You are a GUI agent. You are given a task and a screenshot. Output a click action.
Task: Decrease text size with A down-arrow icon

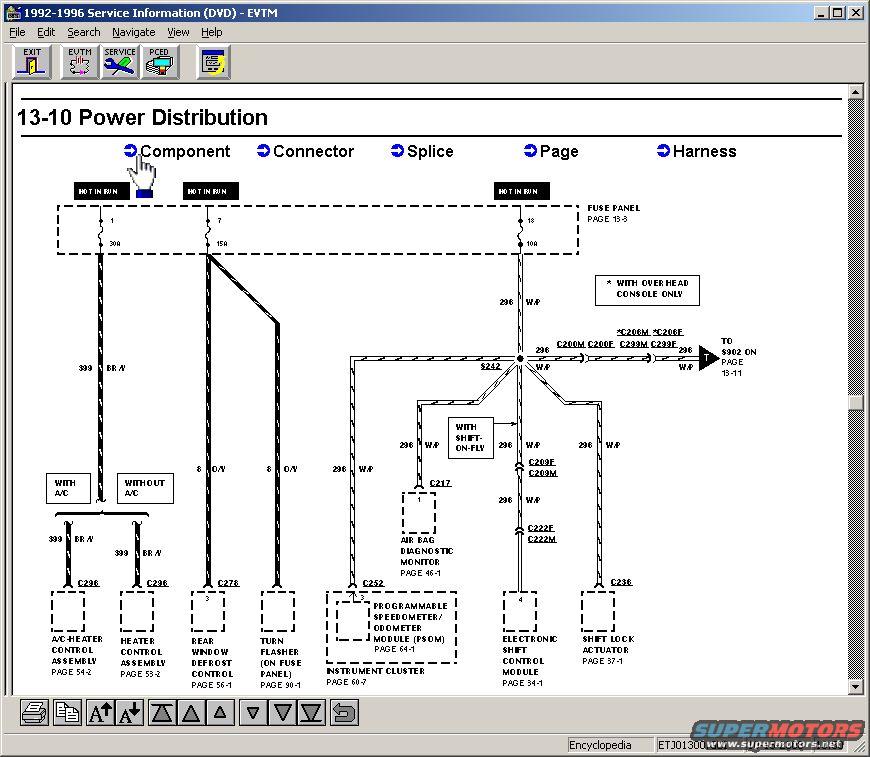coord(131,712)
